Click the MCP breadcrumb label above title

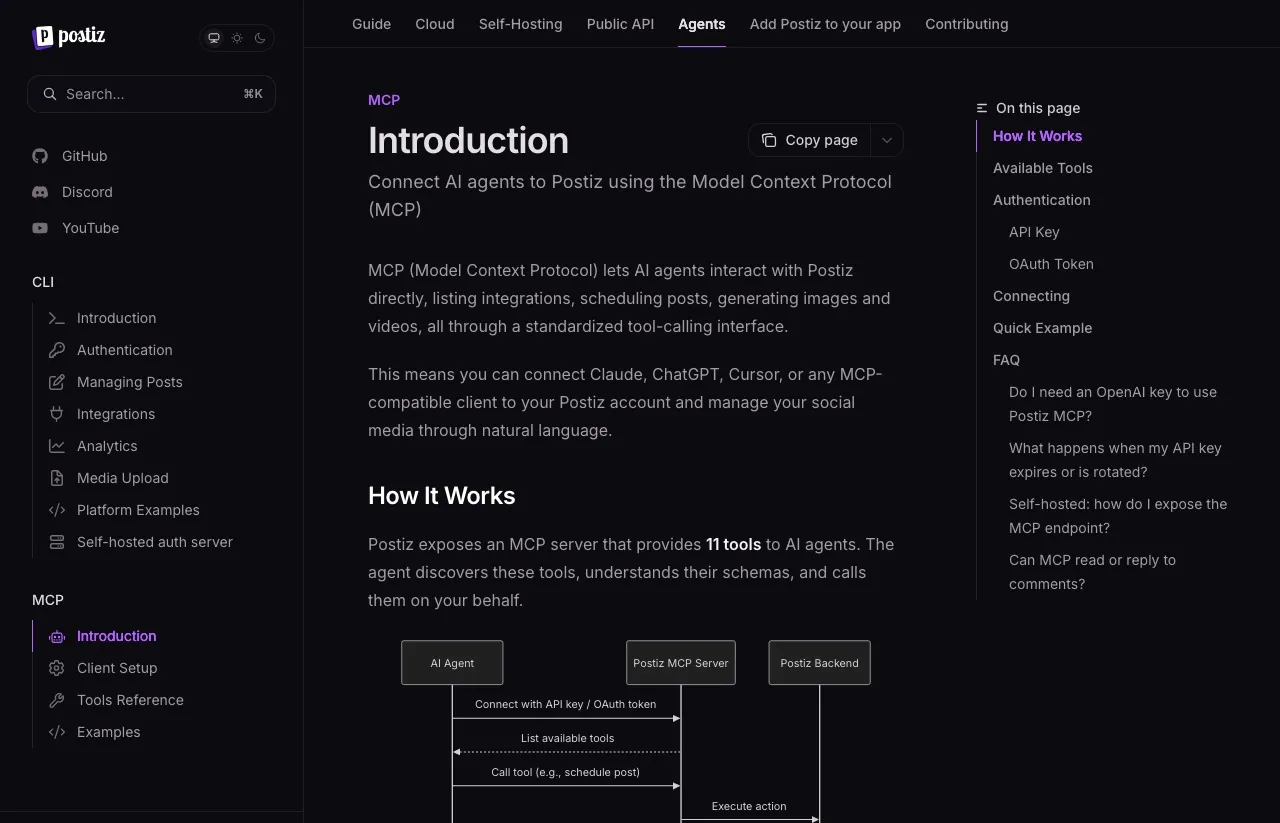(384, 100)
